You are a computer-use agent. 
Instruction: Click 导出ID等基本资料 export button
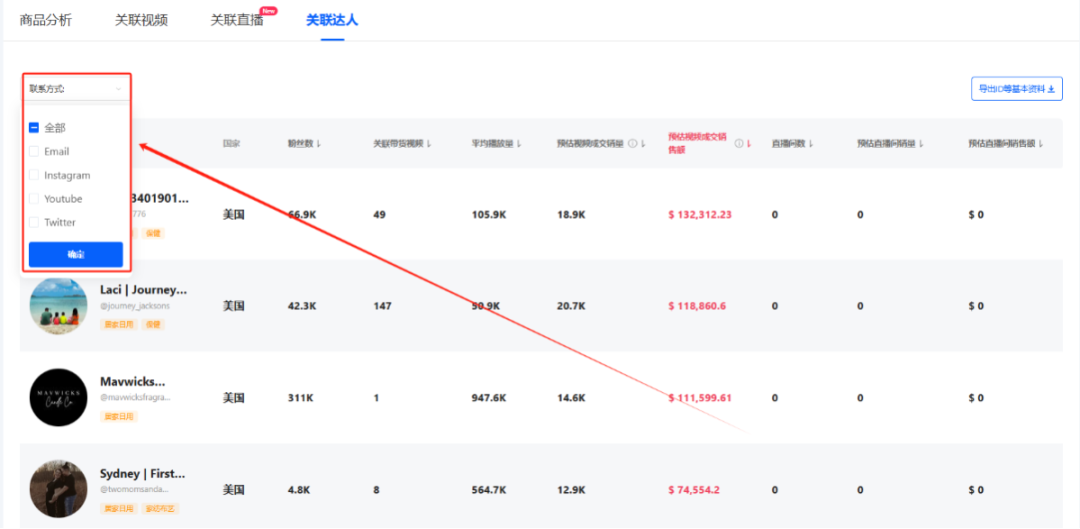pyautogui.click(x=1017, y=89)
